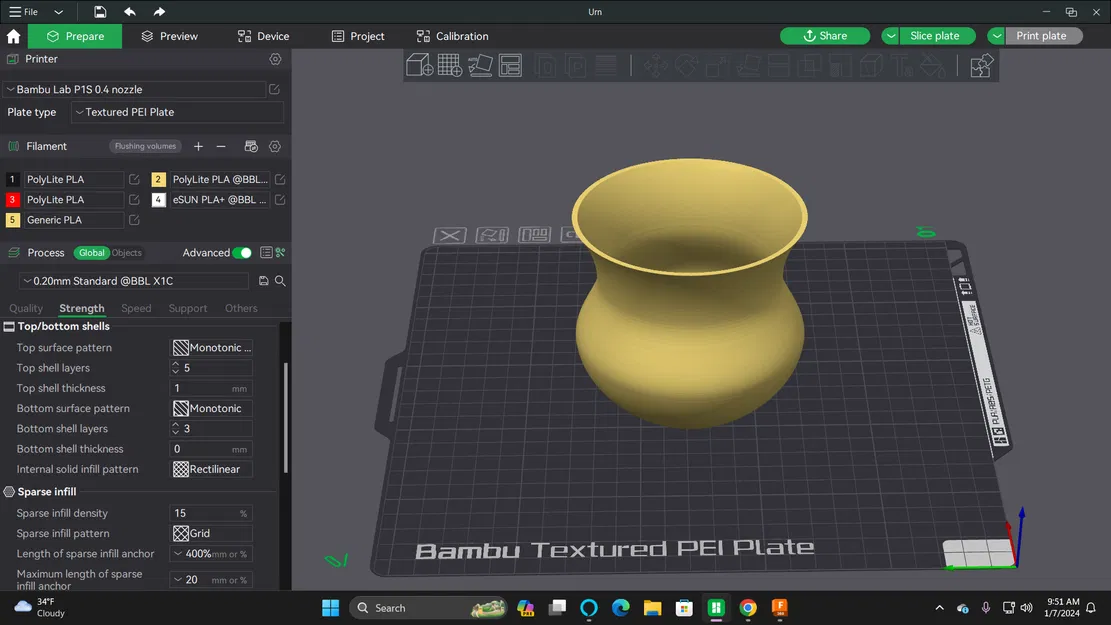Click the Flushing volumes toggle button

(x=144, y=146)
